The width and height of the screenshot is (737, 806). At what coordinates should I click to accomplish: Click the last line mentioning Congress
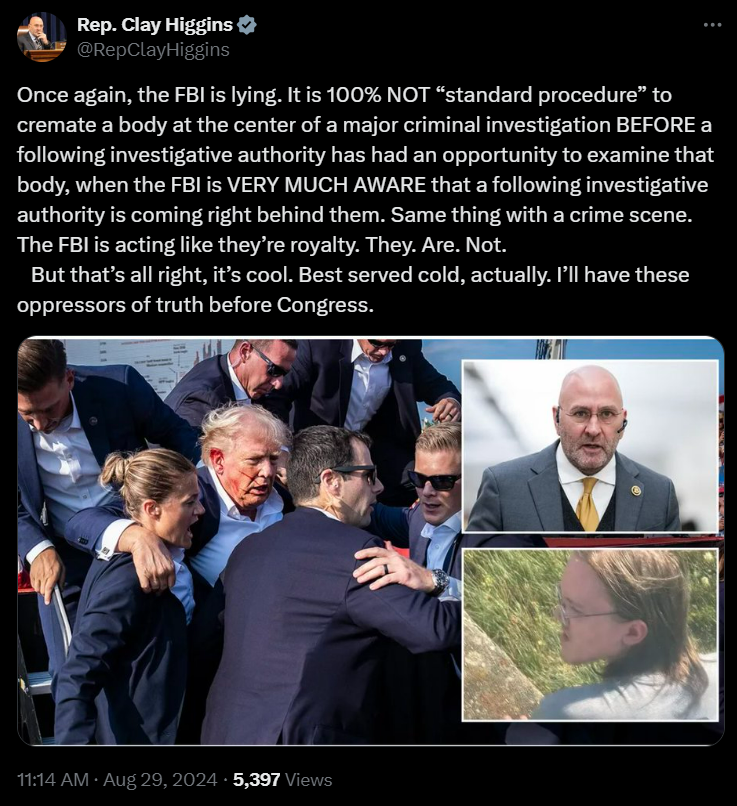pos(195,305)
